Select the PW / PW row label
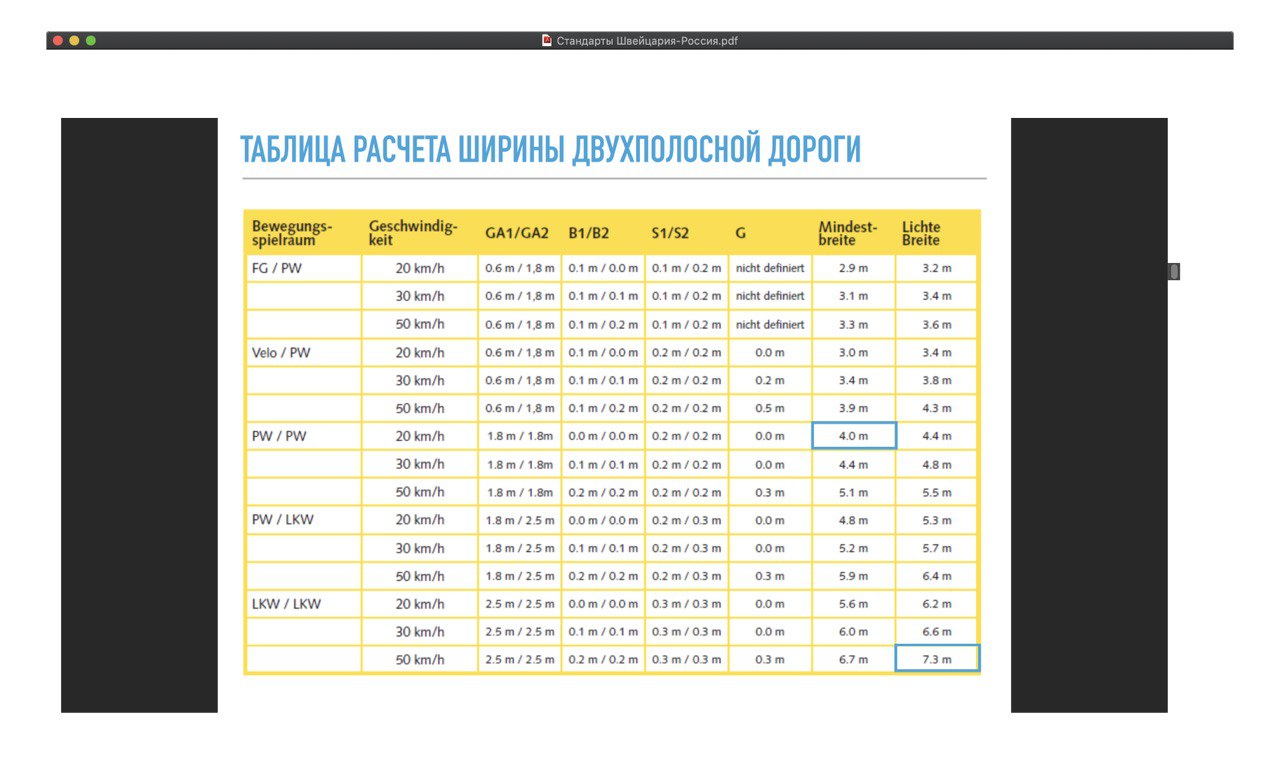 (277, 436)
